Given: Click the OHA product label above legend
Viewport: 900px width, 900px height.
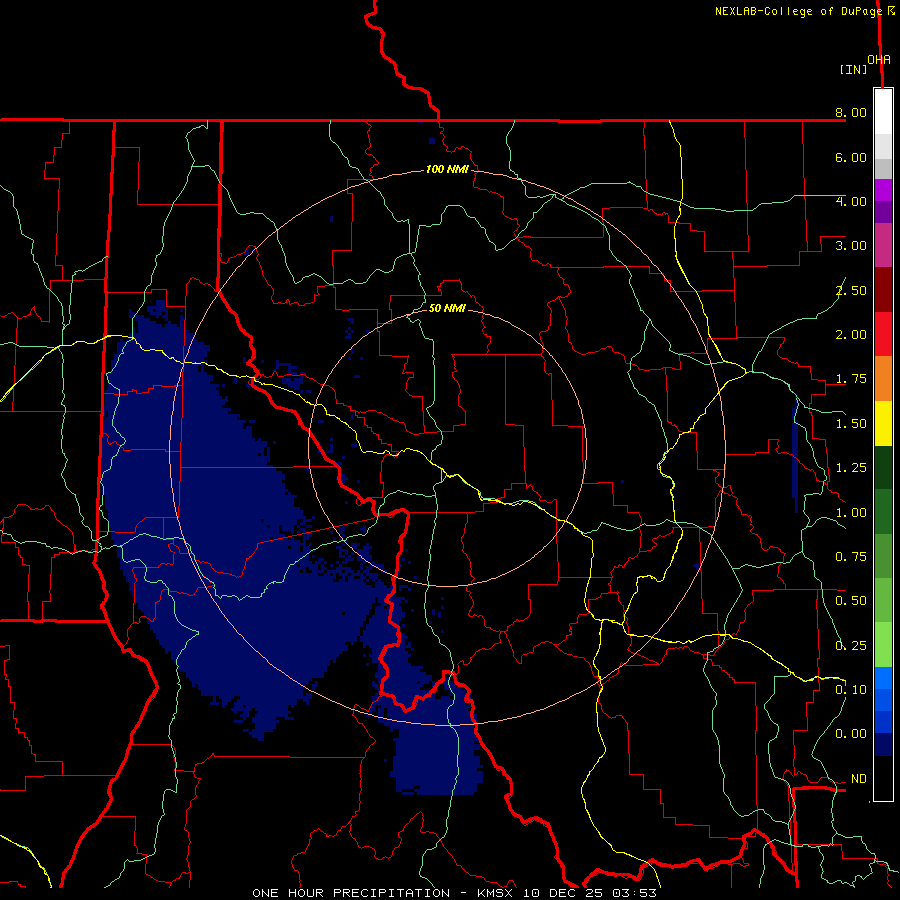Looking at the screenshot, I should (x=879, y=60).
